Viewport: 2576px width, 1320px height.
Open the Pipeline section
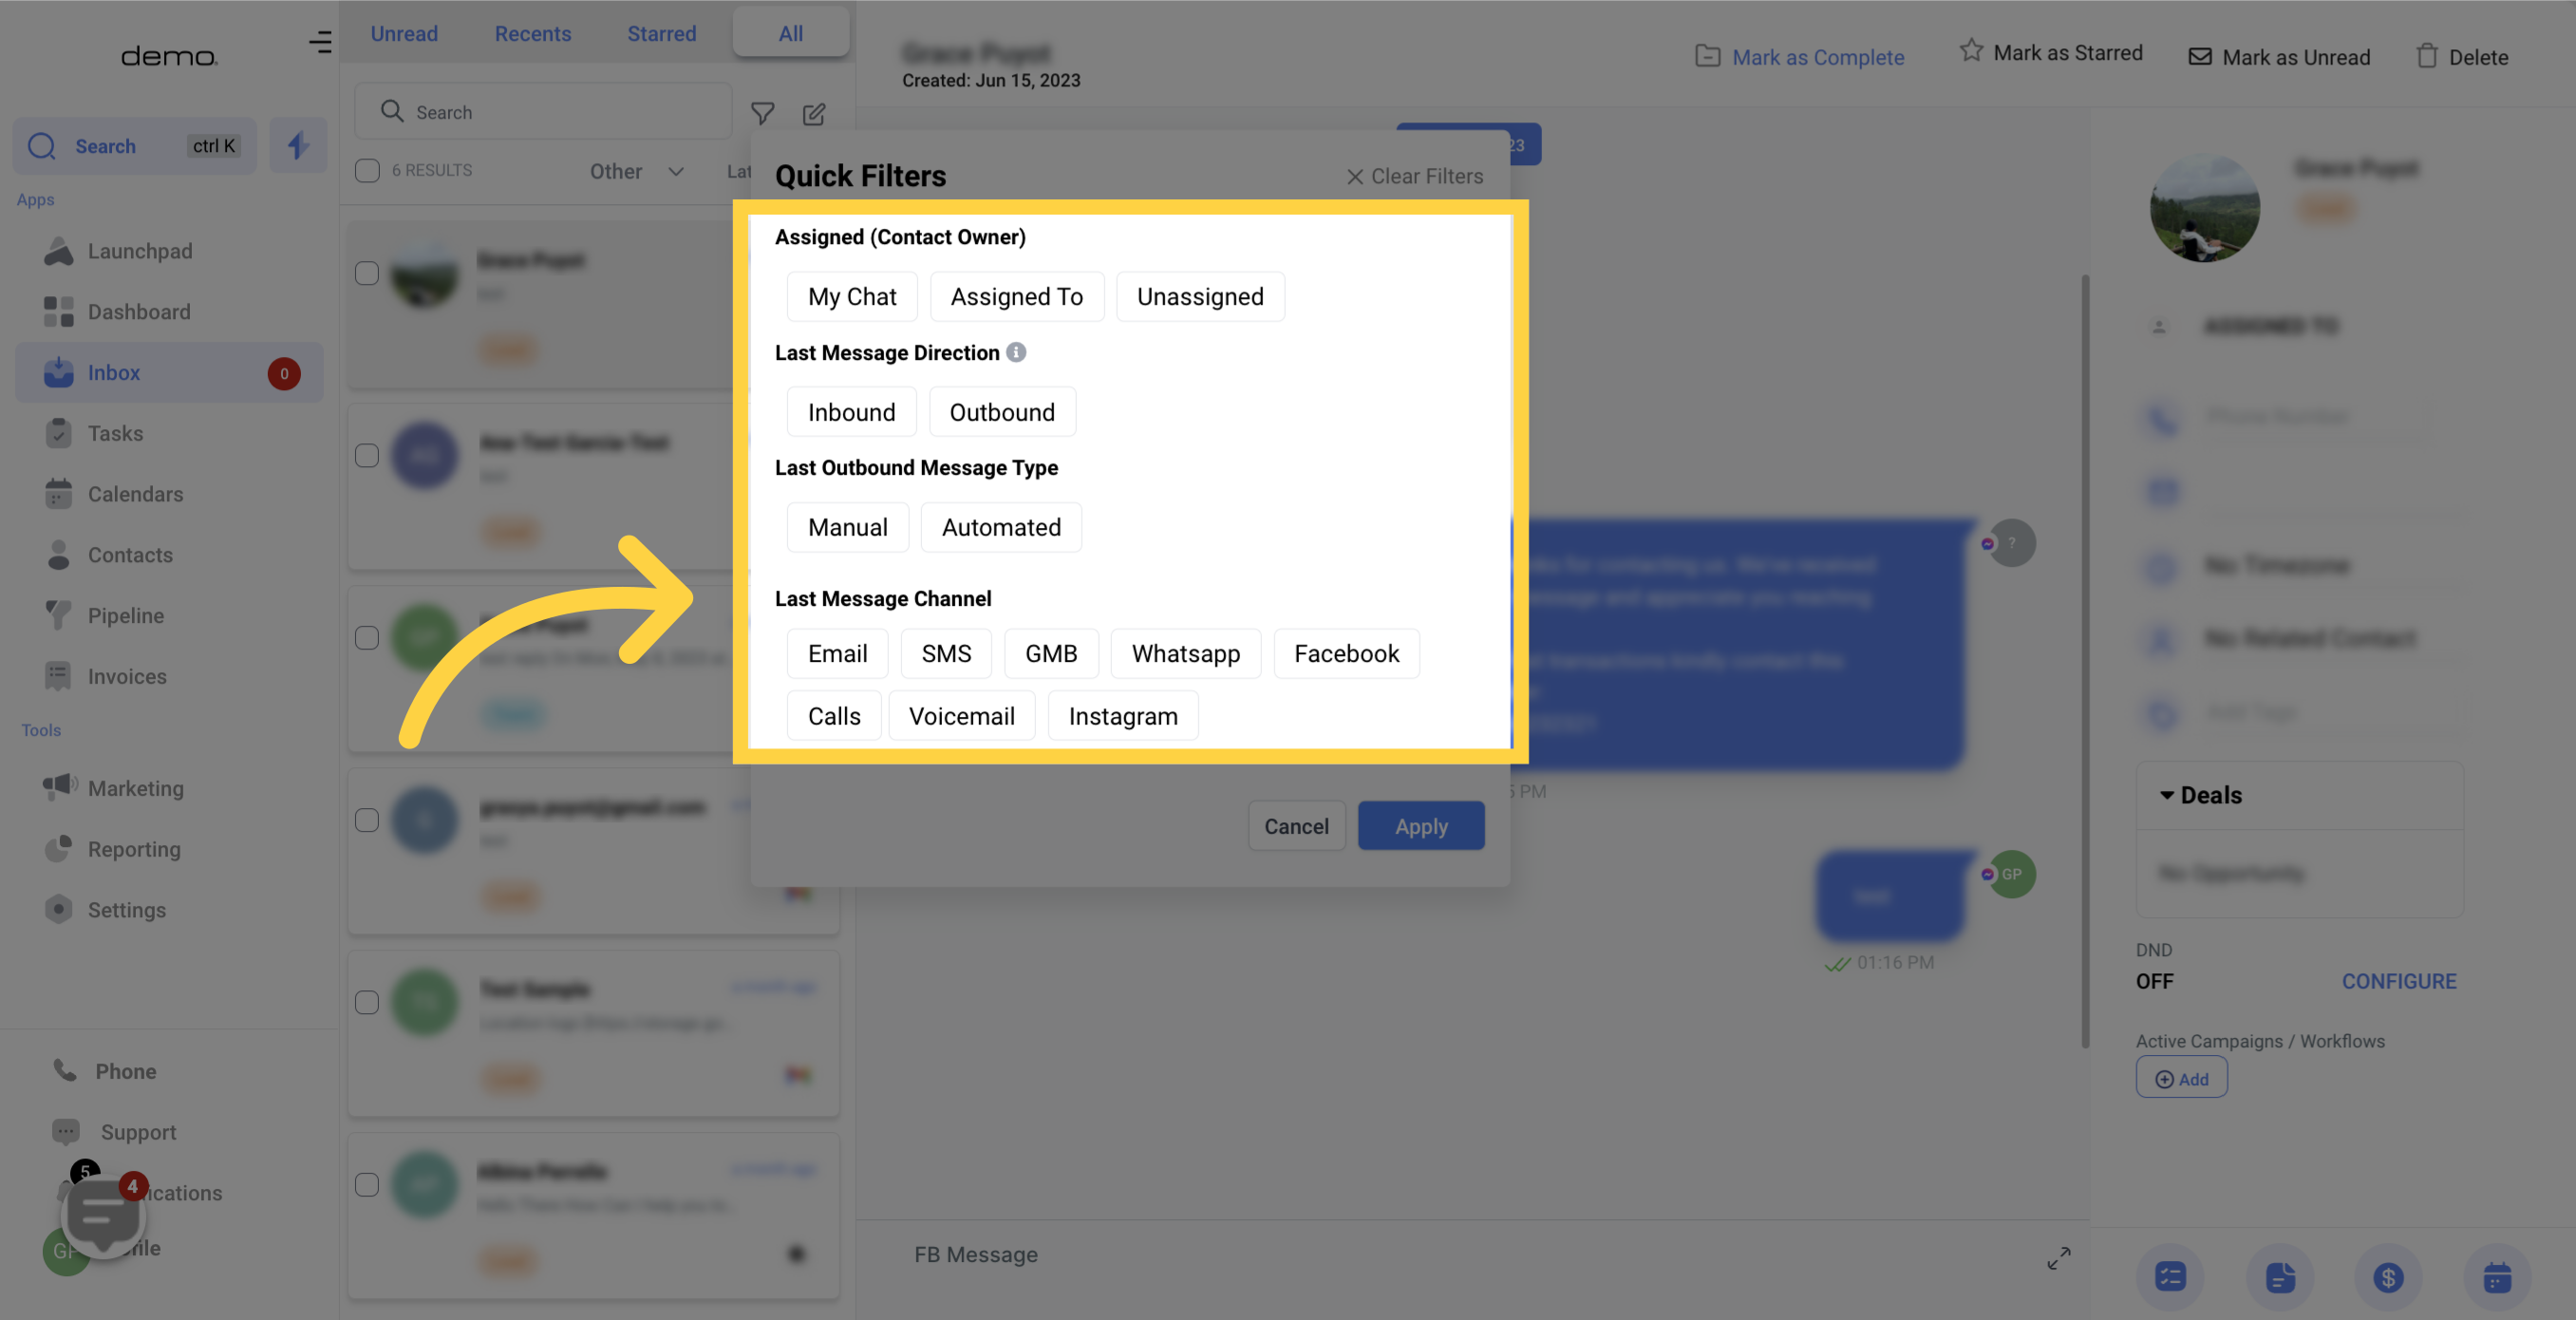point(124,614)
